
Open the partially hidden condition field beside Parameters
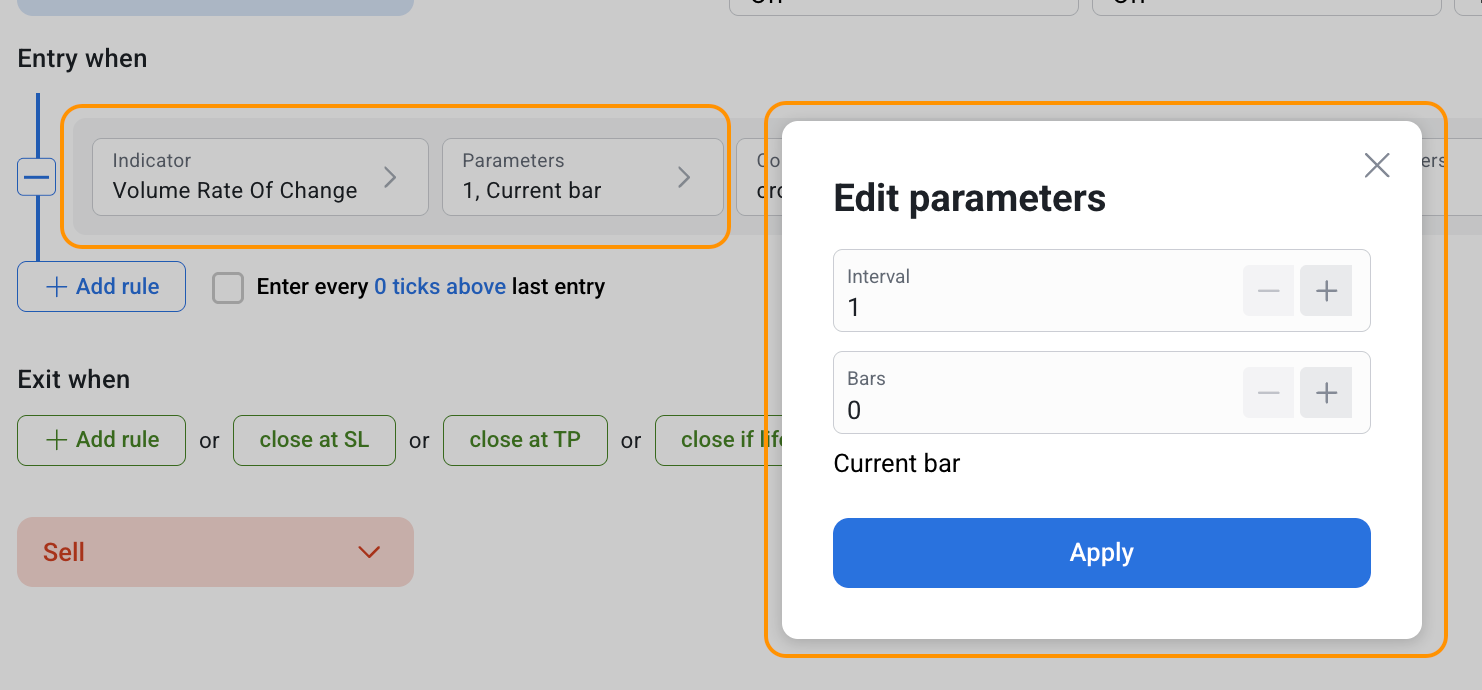click(x=759, y=177)
